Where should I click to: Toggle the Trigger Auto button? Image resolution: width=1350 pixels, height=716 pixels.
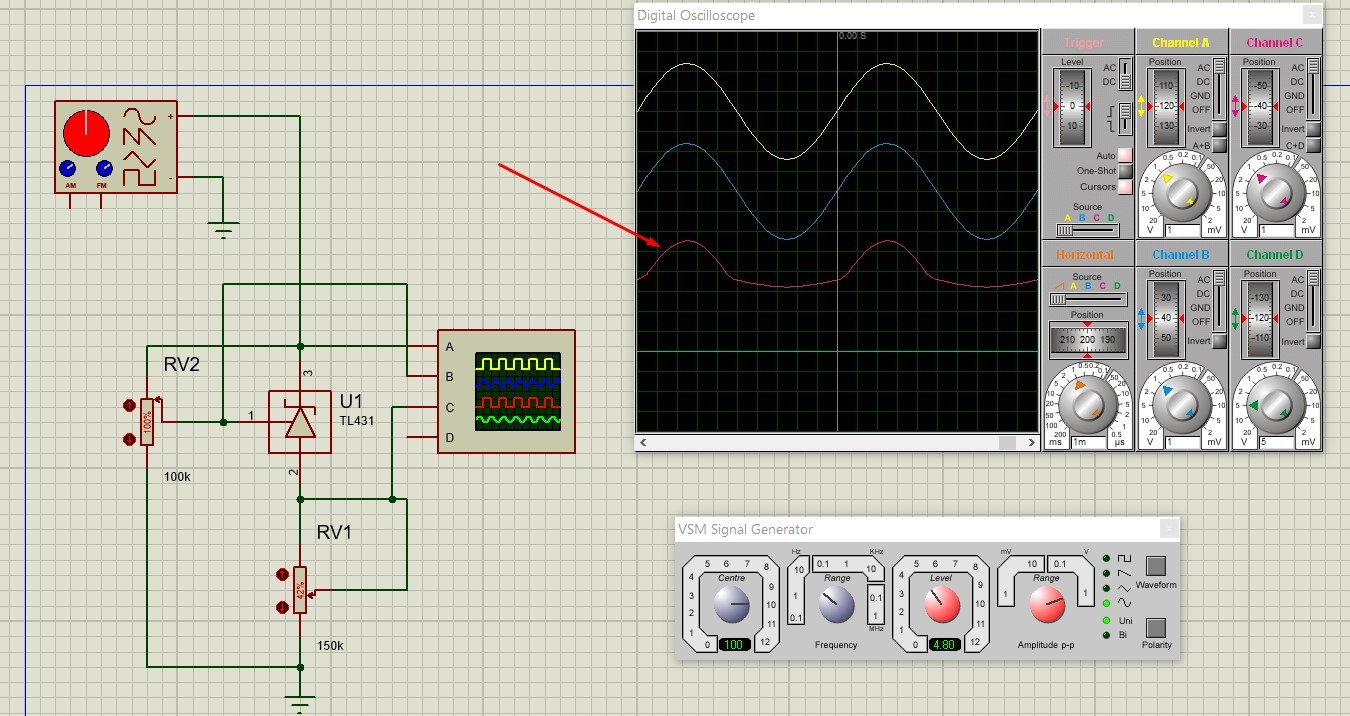(x=1124, y=155)
